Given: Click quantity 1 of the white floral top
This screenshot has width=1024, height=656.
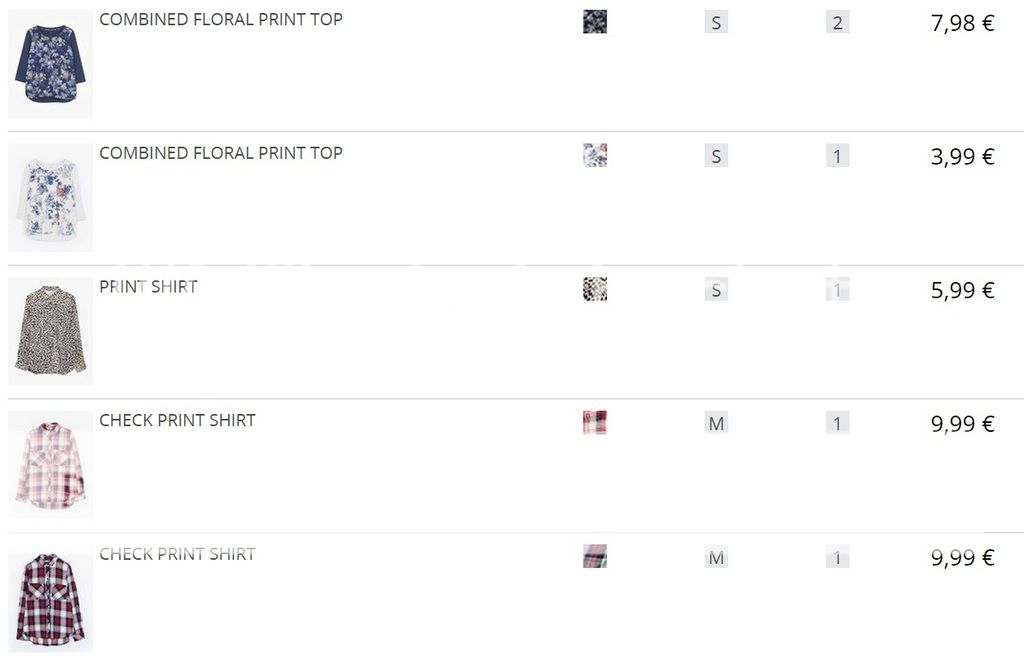Looking at the screenshot, I should pyautogui.click(x=838, y=156).
